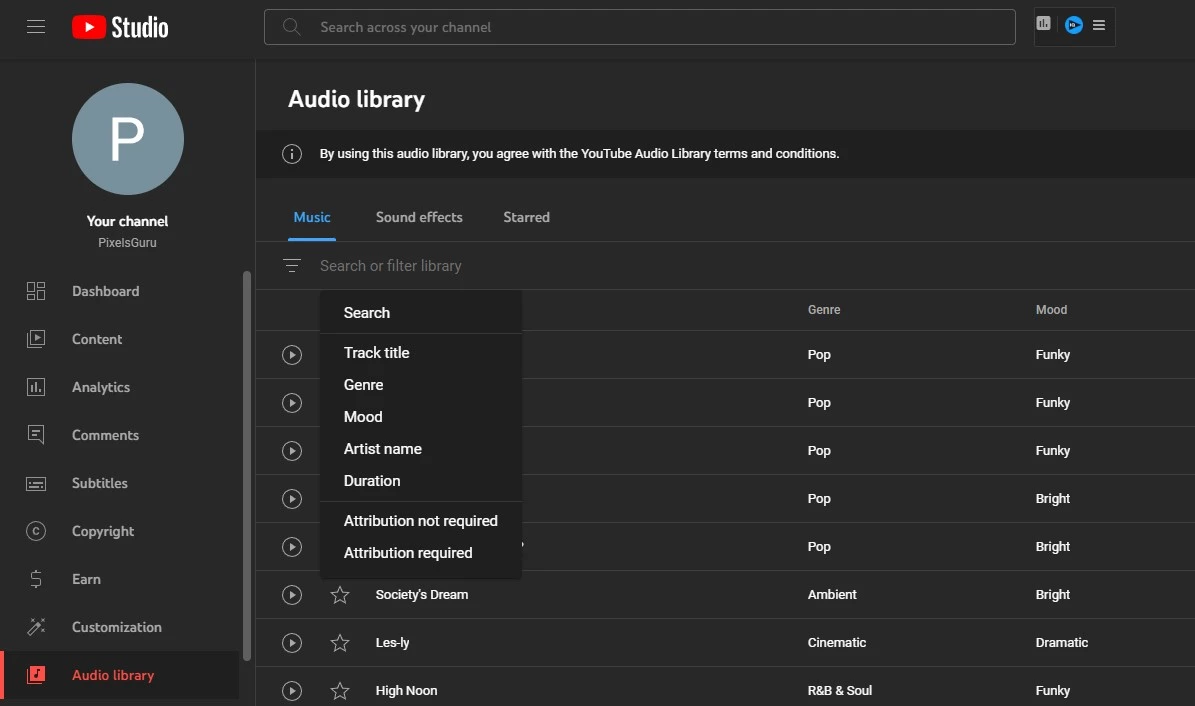Viewport: 1195px width, 706px height.
Task: Click the Search across your channel box
Action: [640, 27]
